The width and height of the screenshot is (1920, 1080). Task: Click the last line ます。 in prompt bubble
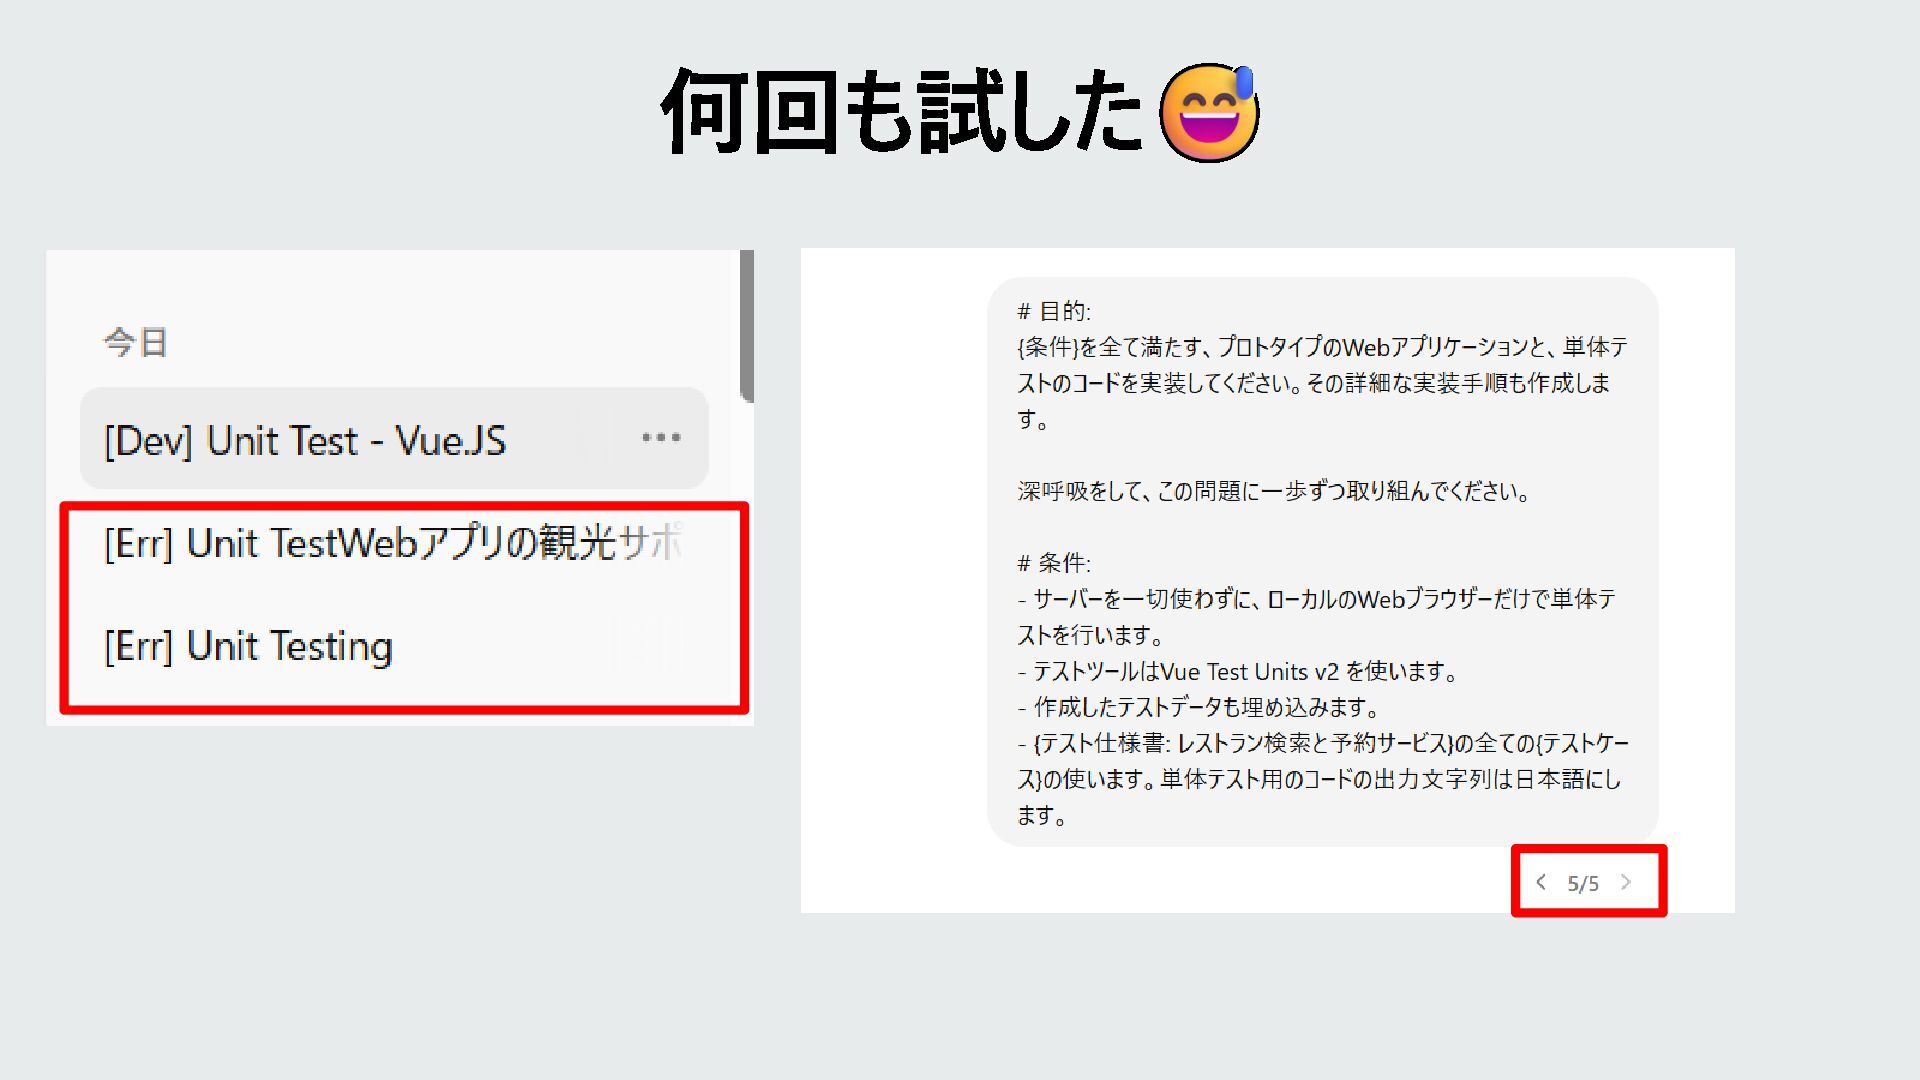click(x=1042, y=816)
